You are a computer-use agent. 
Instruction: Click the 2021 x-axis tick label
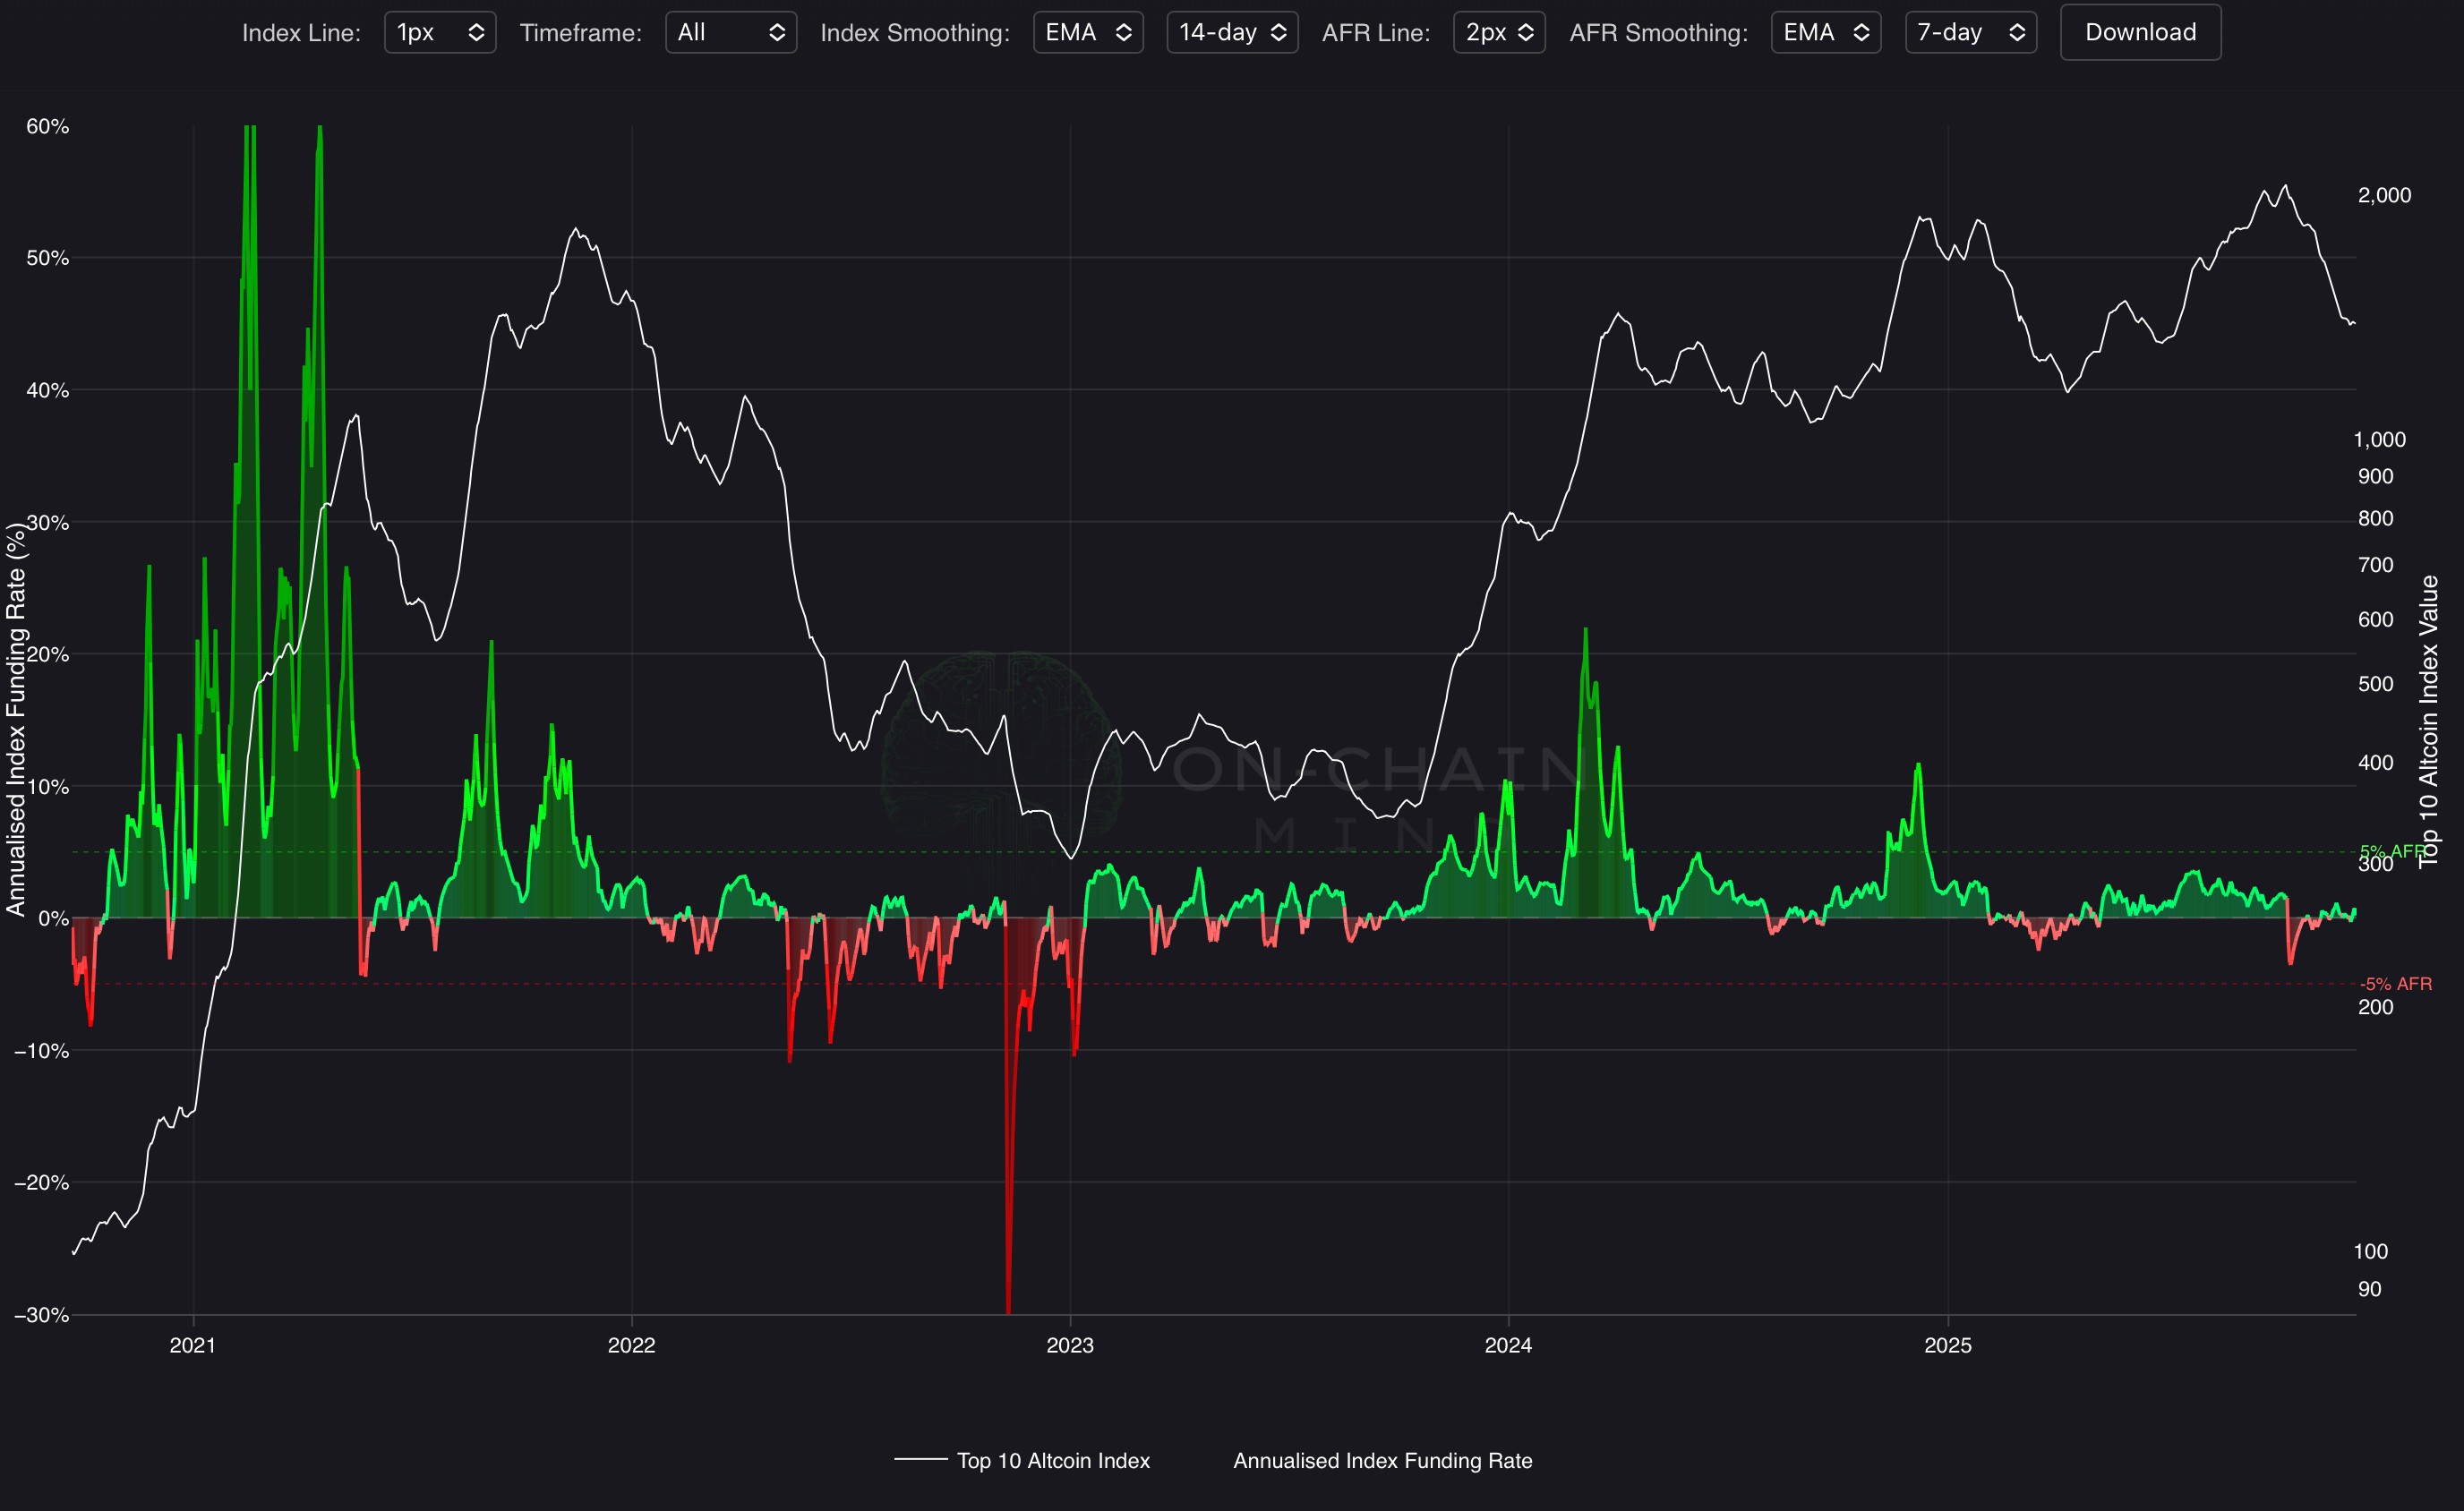coord(193,1345)
